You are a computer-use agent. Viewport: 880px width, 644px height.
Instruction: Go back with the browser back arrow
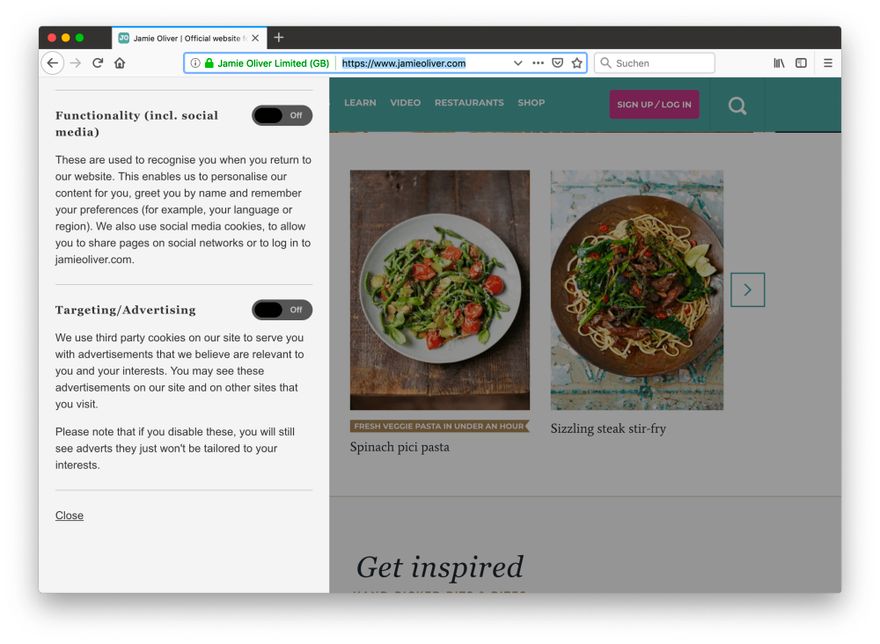(x=53, y=63)
